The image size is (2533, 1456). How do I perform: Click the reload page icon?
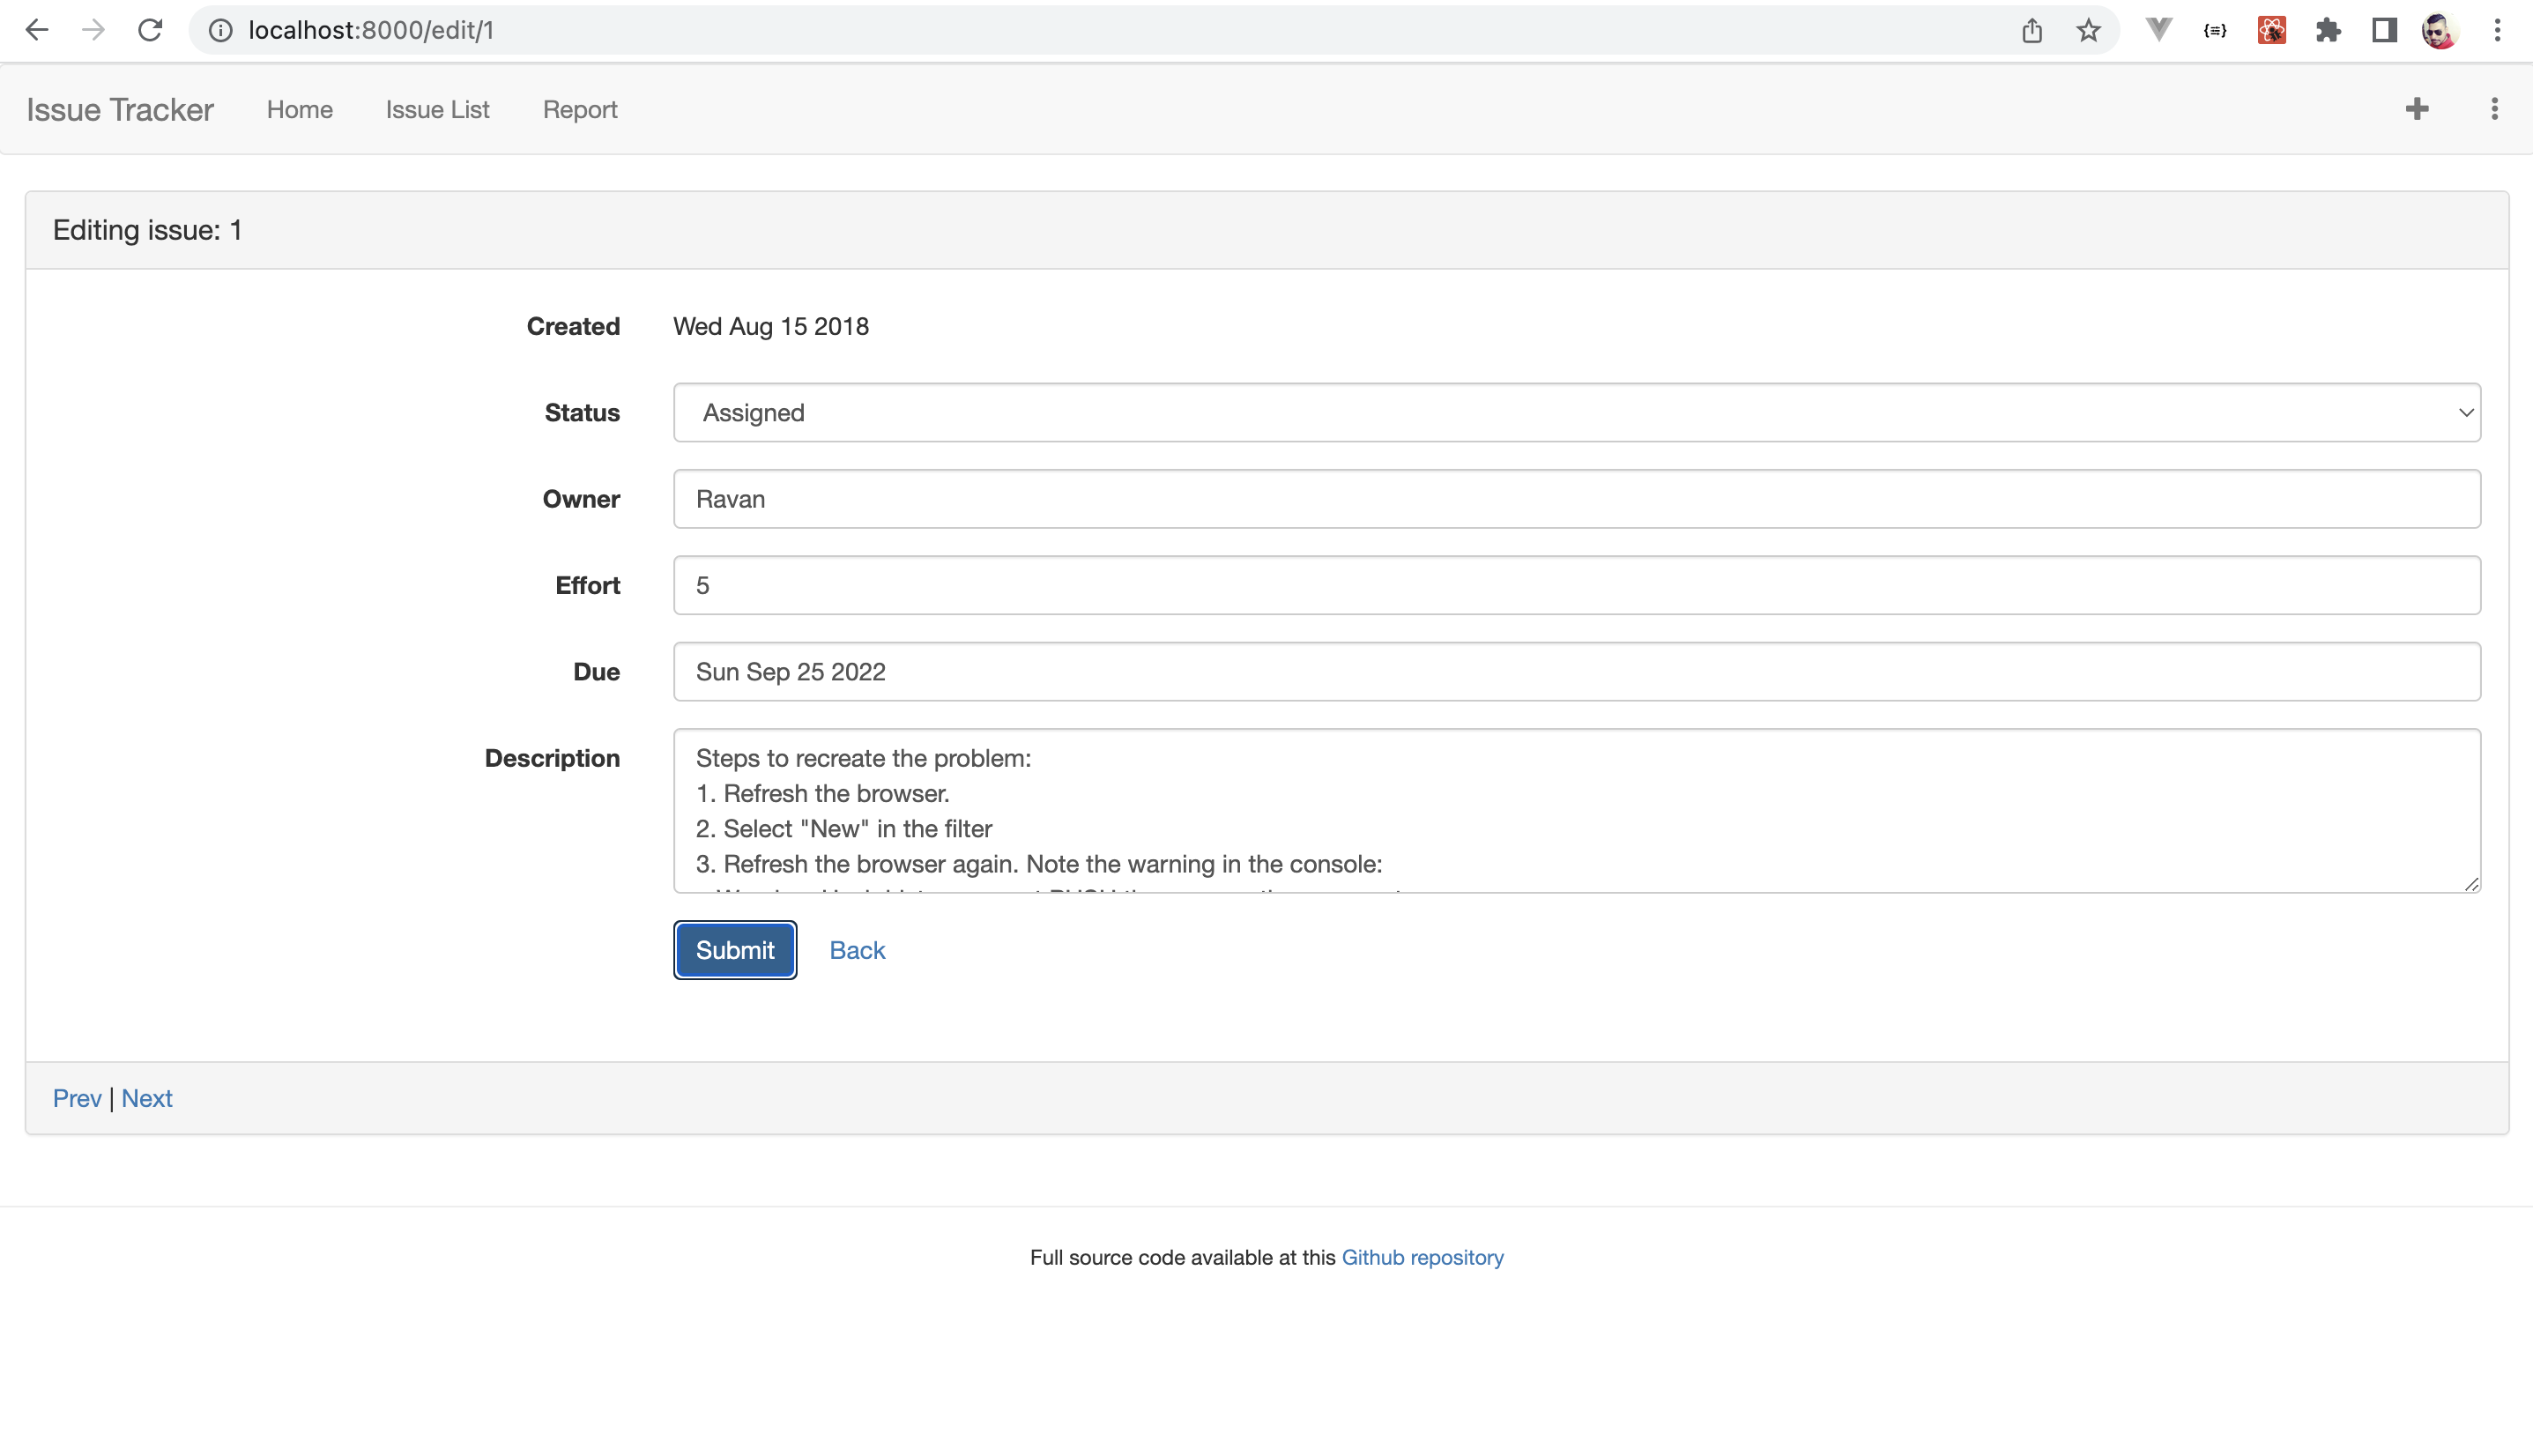coord(150,30)
